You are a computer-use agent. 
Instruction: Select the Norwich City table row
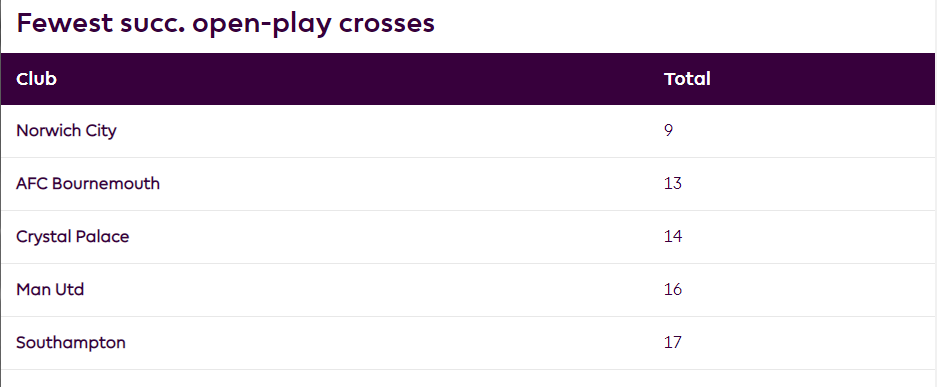tap(468, 131)
